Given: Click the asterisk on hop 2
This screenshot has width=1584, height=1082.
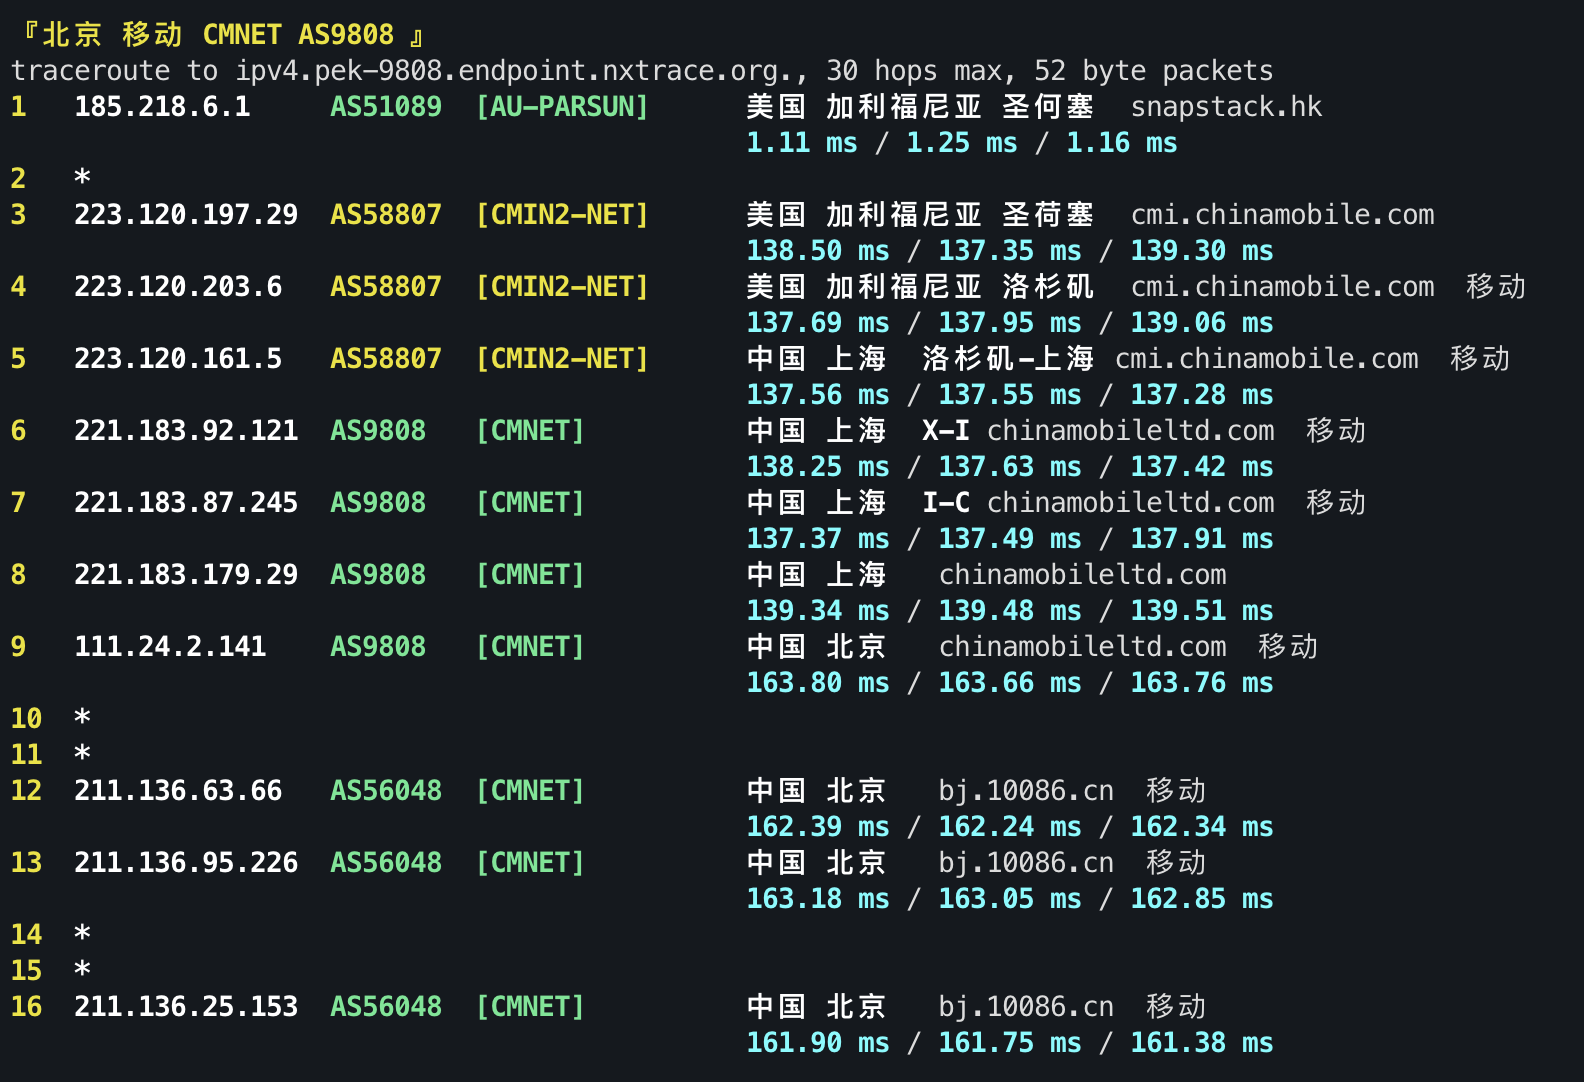Looking at the screenshot, I should point(82,179).
